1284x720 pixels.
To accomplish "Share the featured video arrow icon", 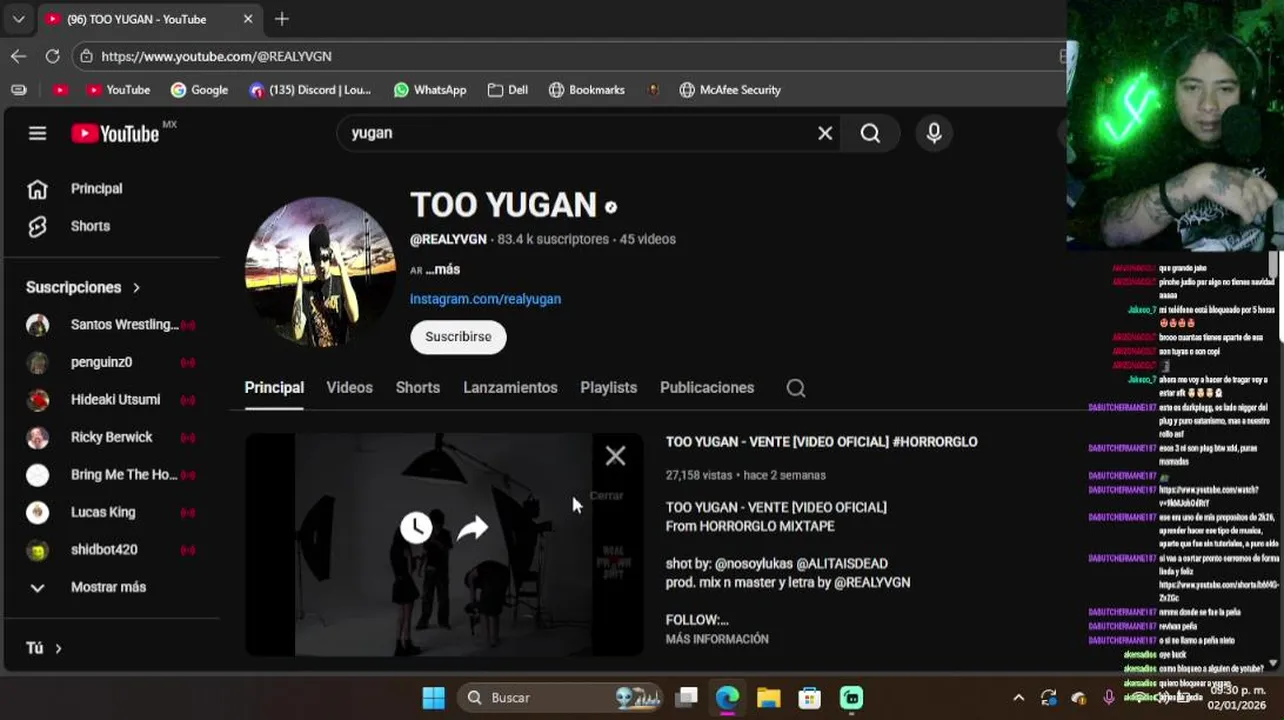I will [x=472, y=528].
